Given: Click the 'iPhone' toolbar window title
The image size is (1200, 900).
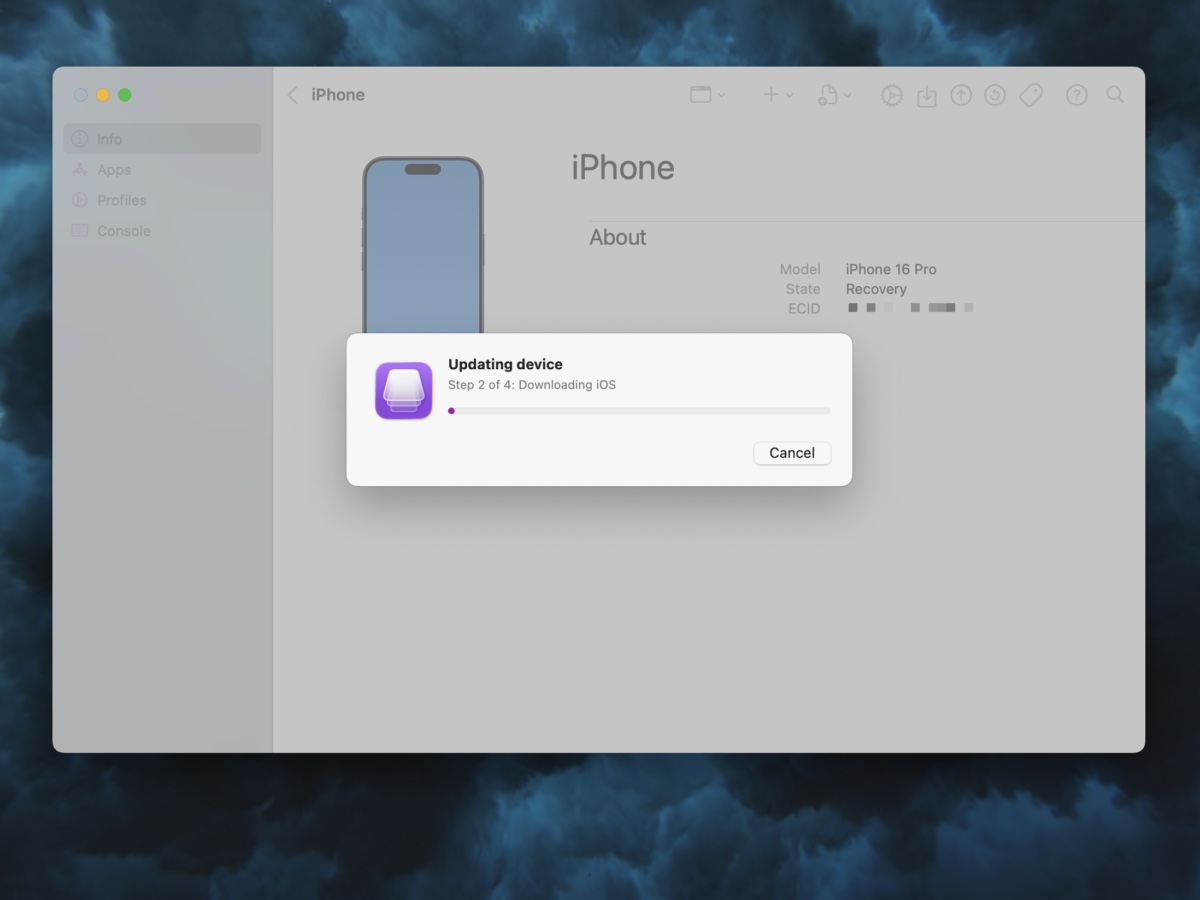Looking at the screenshot, I should (x=338, y=95).
